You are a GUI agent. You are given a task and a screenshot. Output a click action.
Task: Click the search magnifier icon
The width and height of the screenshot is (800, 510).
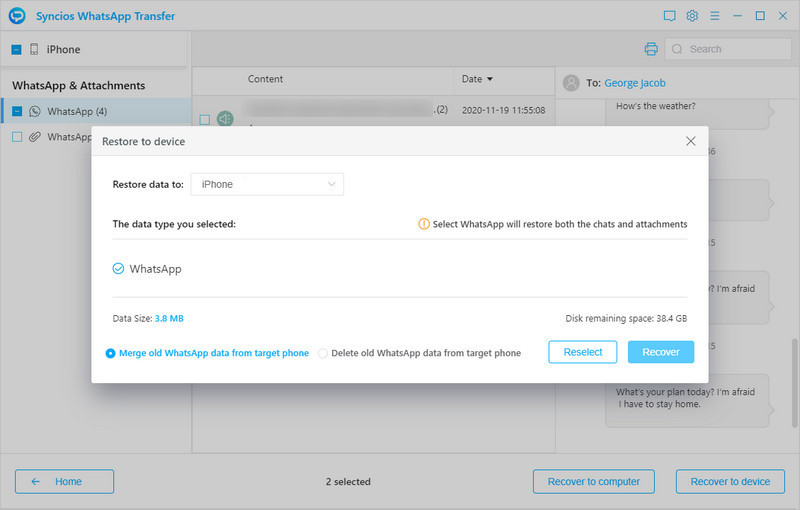click(677, 49)
